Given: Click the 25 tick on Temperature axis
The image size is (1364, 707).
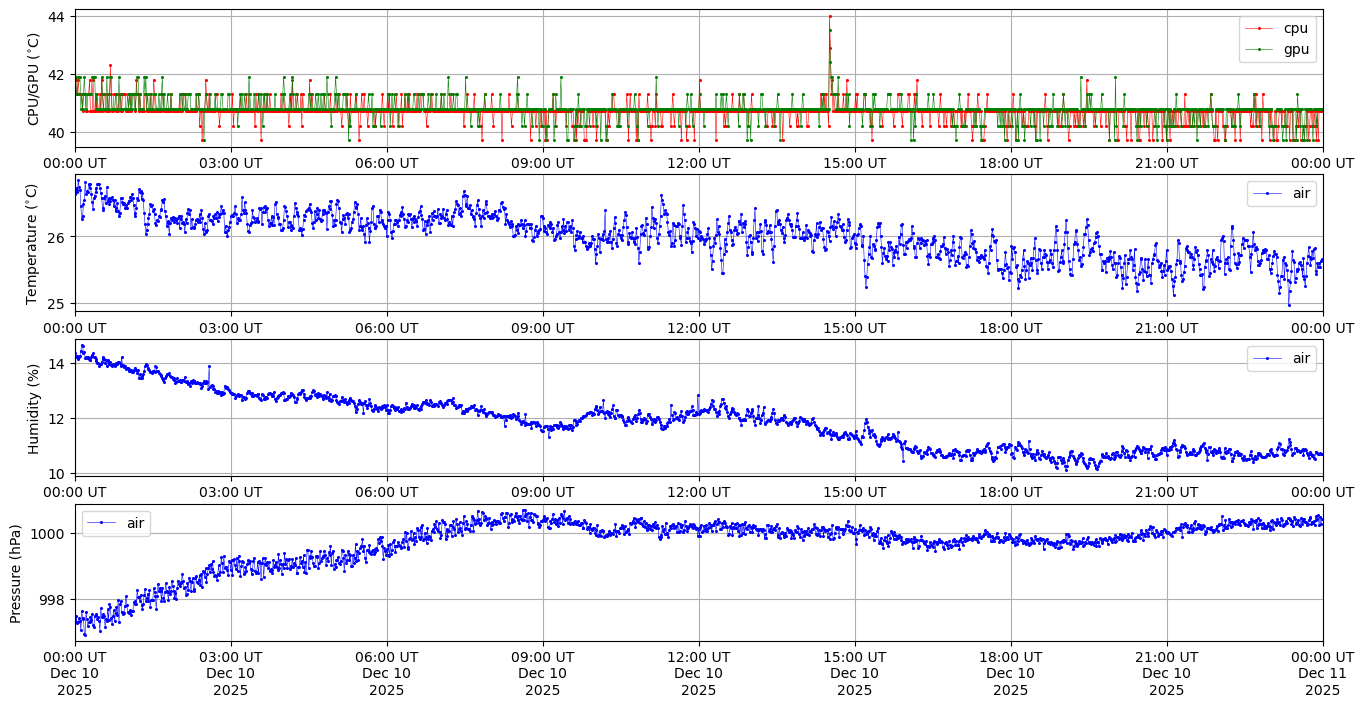Looking at the screenshot, I should [x=56, y=304].
